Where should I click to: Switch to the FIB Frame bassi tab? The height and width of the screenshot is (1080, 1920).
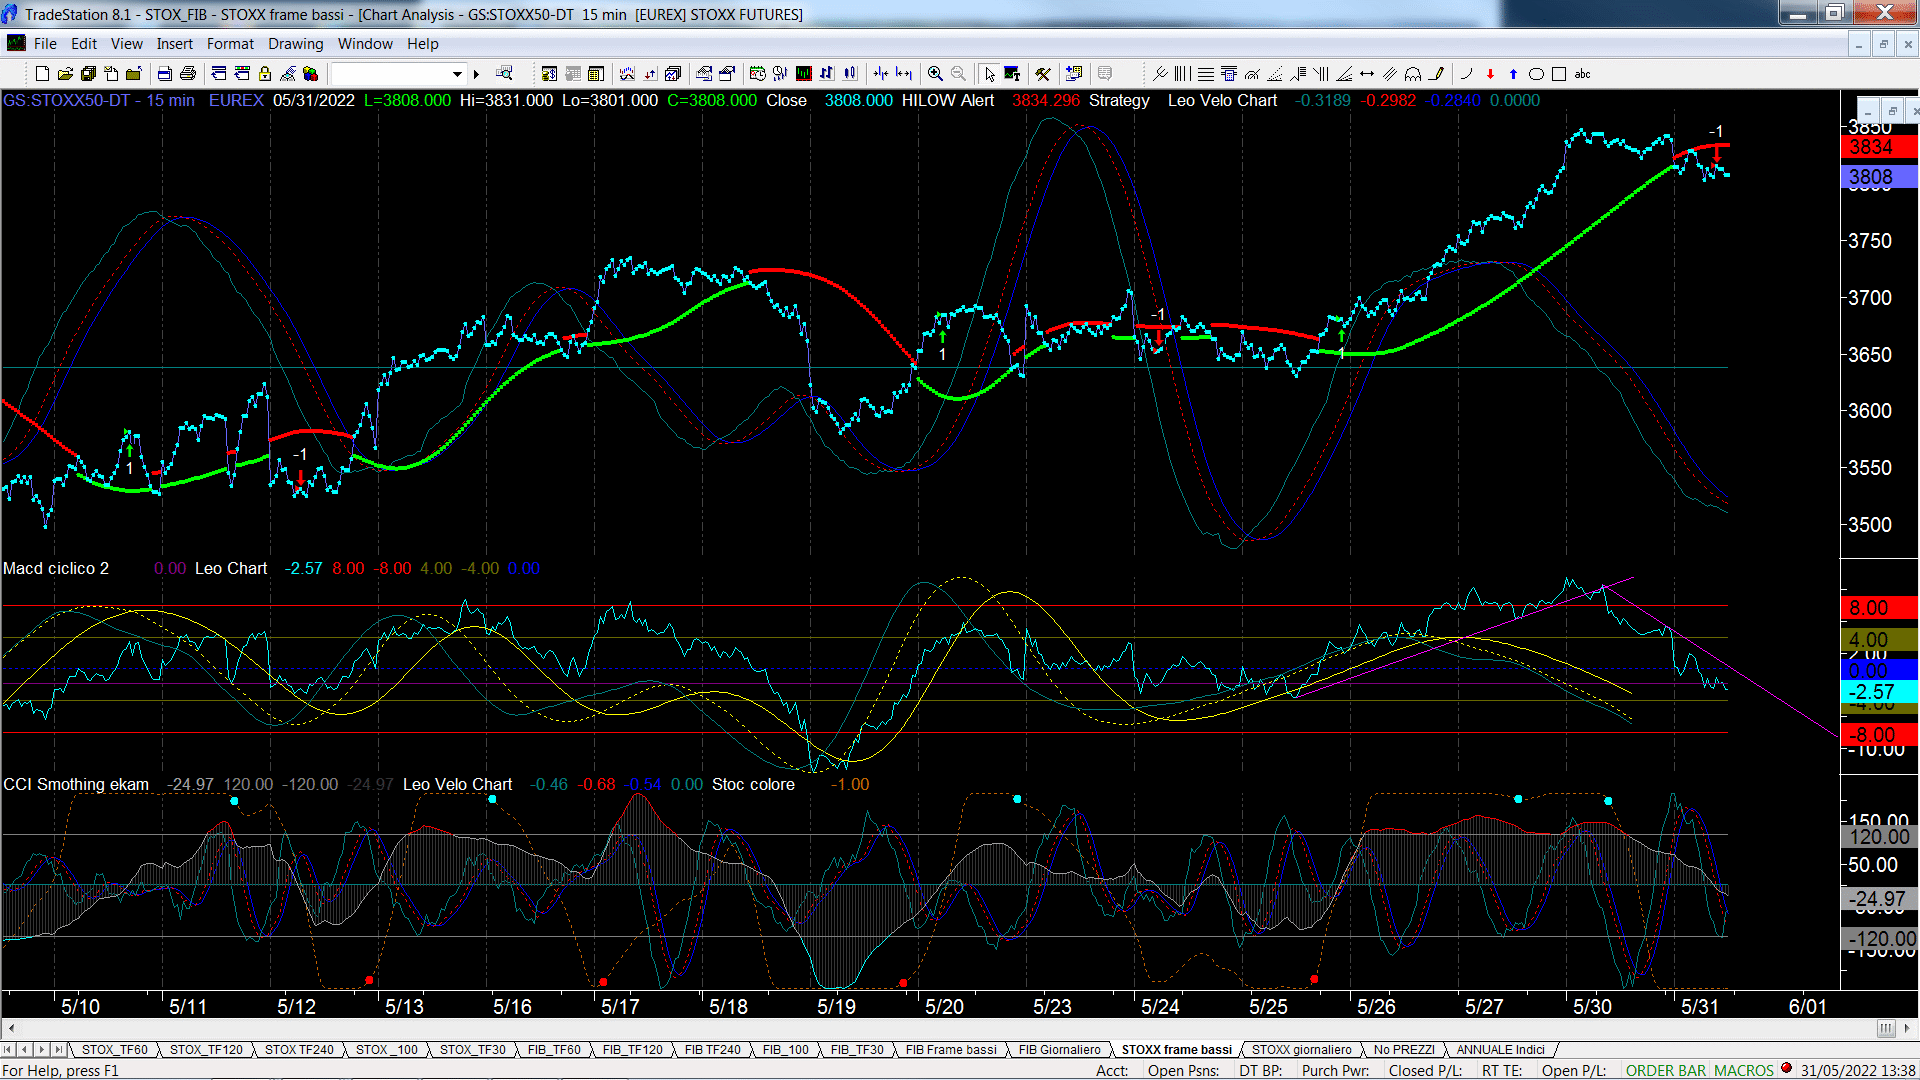[x=951, y=1050]
